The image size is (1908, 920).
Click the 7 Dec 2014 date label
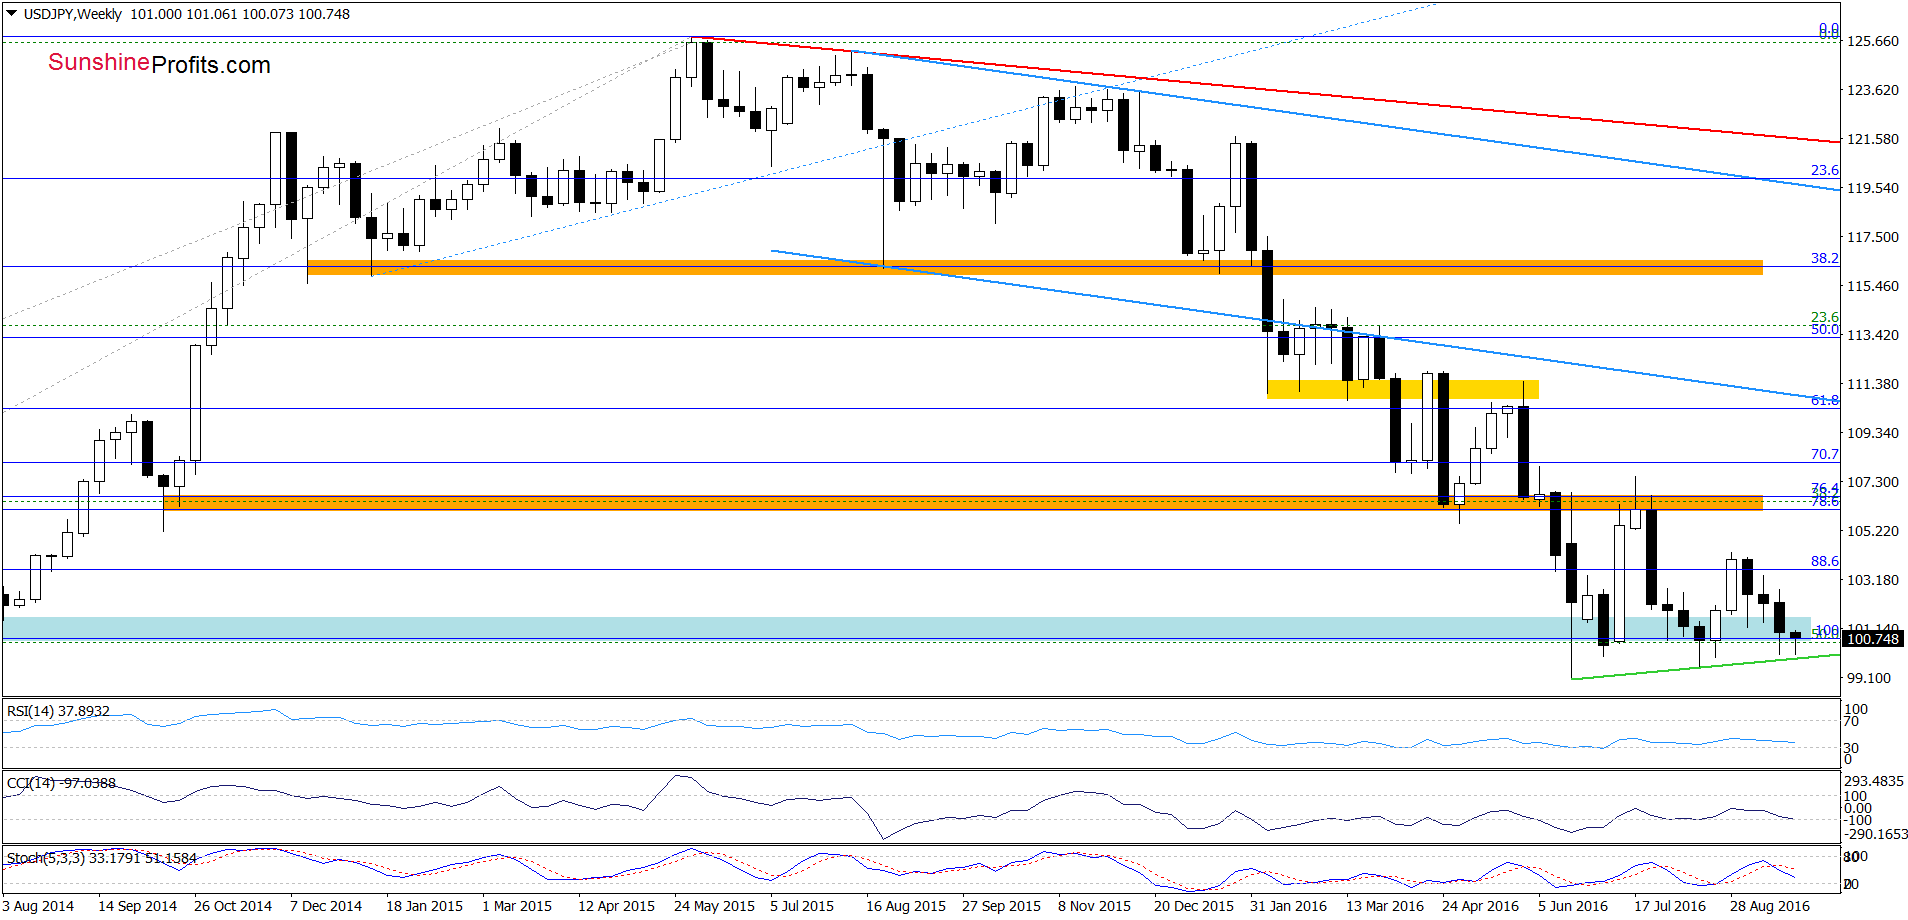coord(326,906)
